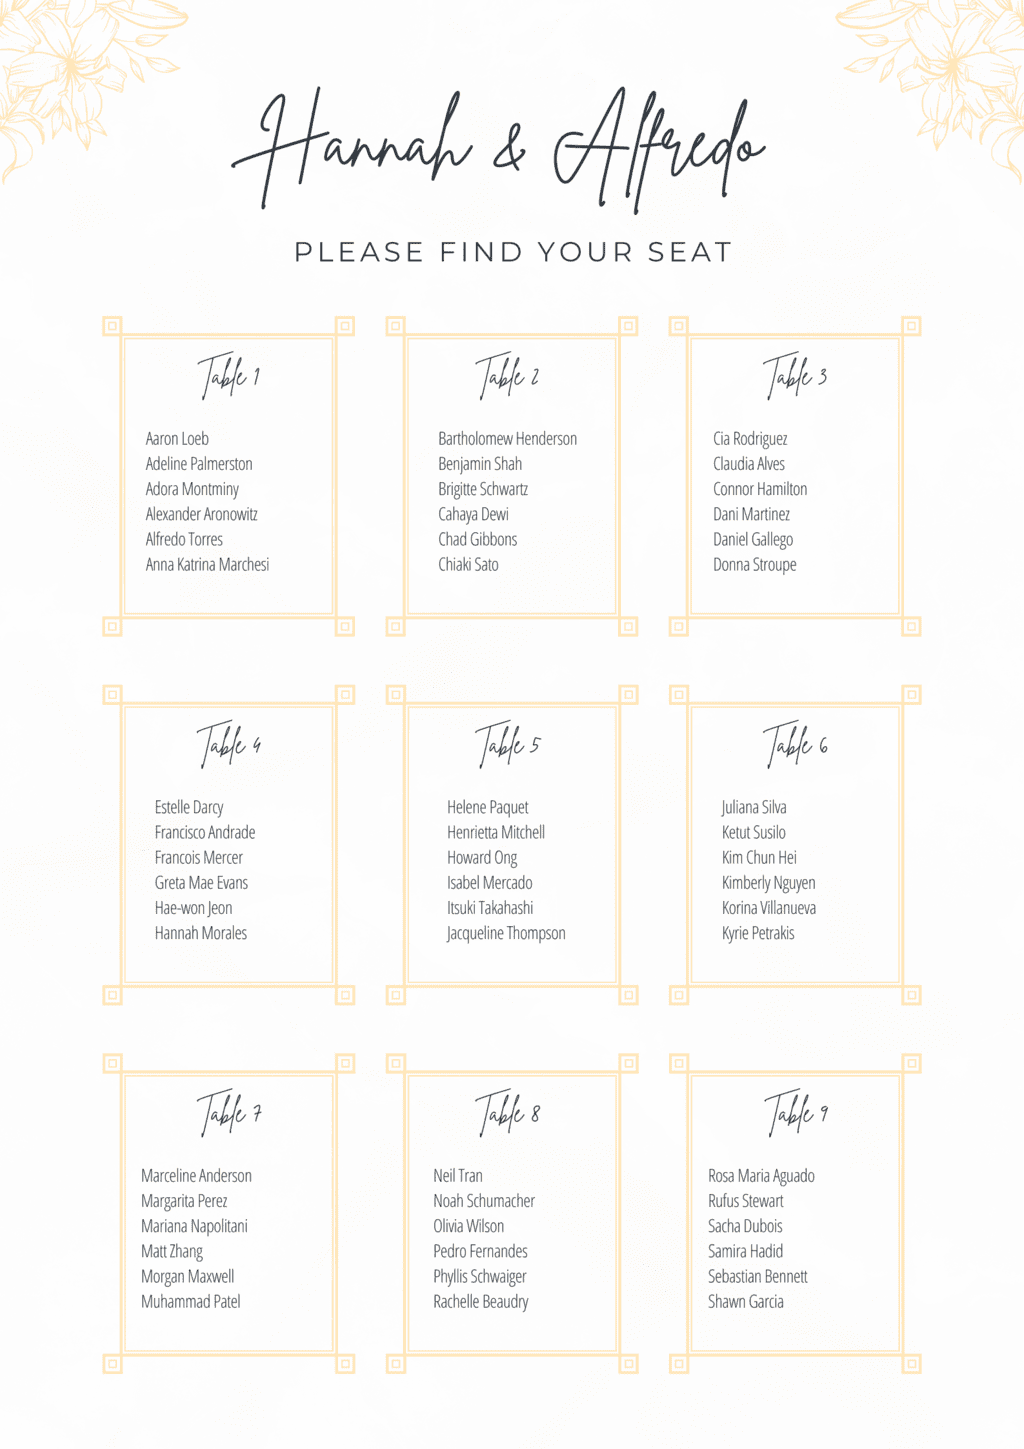Click the Table 9 heading
Screen dimensions: 1024x1449
tap(795, 1113)
